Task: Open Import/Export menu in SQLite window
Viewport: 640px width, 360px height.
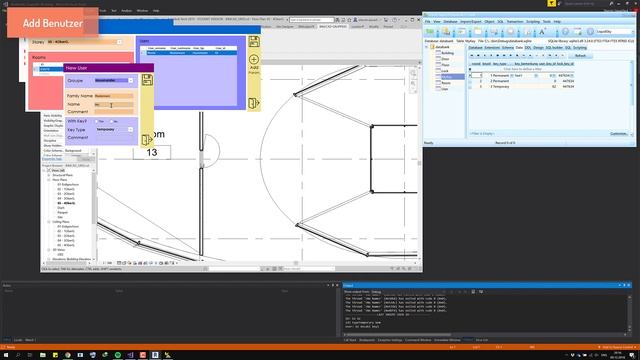Action: [x=471, y=22]
